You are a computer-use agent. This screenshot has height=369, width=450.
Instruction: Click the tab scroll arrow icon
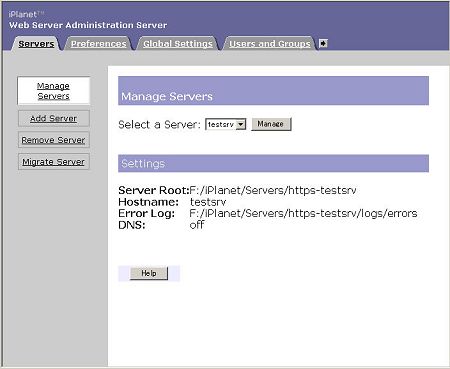click(x=323, y=43)
